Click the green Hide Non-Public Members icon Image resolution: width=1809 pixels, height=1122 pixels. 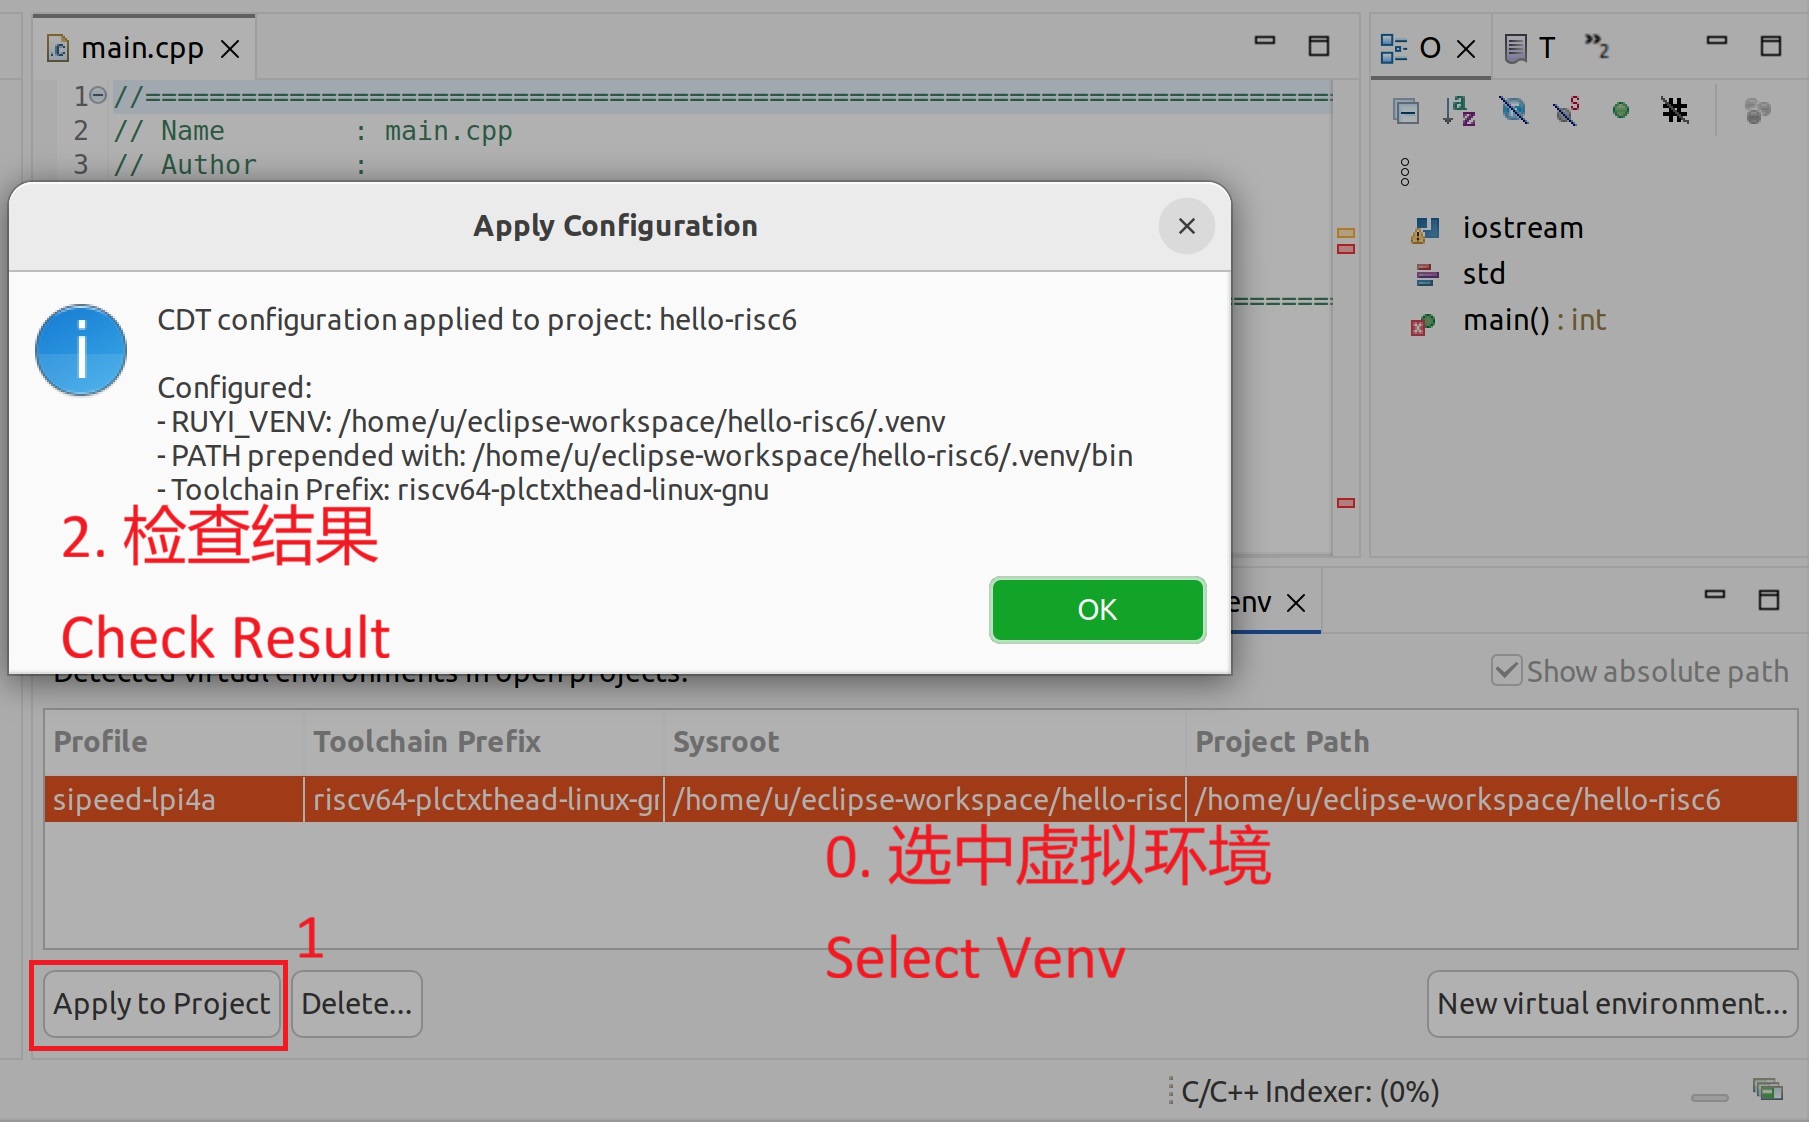click(1620, 110)
